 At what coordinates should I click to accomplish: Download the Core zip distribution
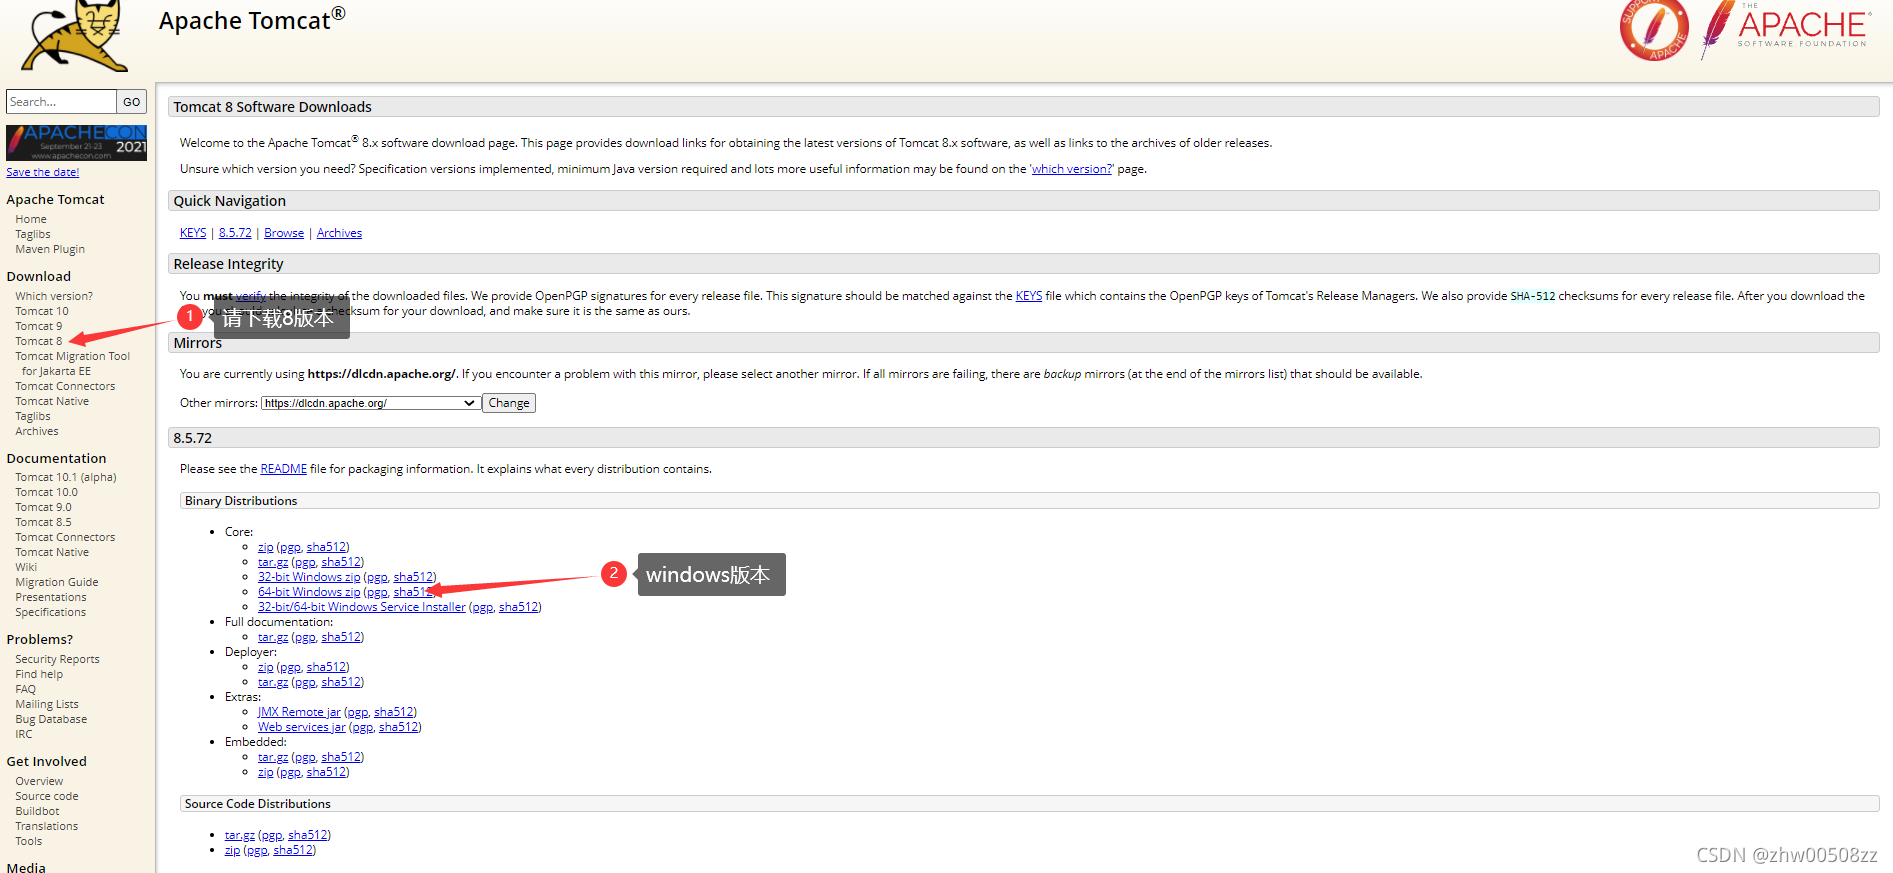[x=265, y=547]
